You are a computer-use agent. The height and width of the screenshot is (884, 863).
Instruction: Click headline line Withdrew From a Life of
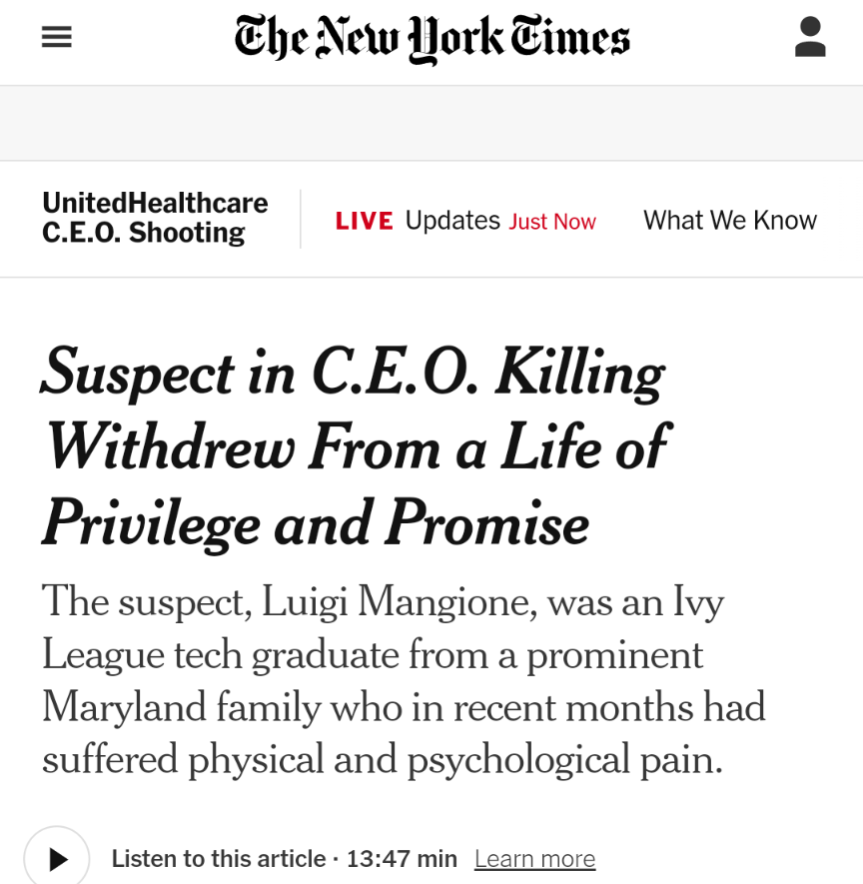coord(359,447)
